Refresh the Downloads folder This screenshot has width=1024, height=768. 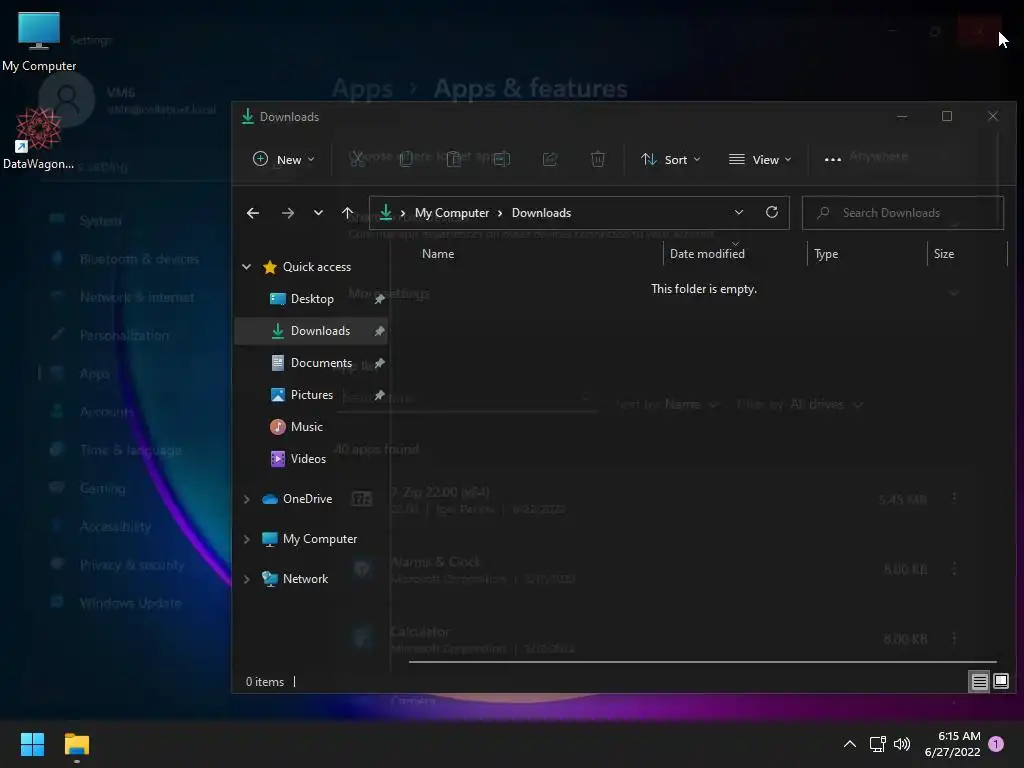pos(772,212)
